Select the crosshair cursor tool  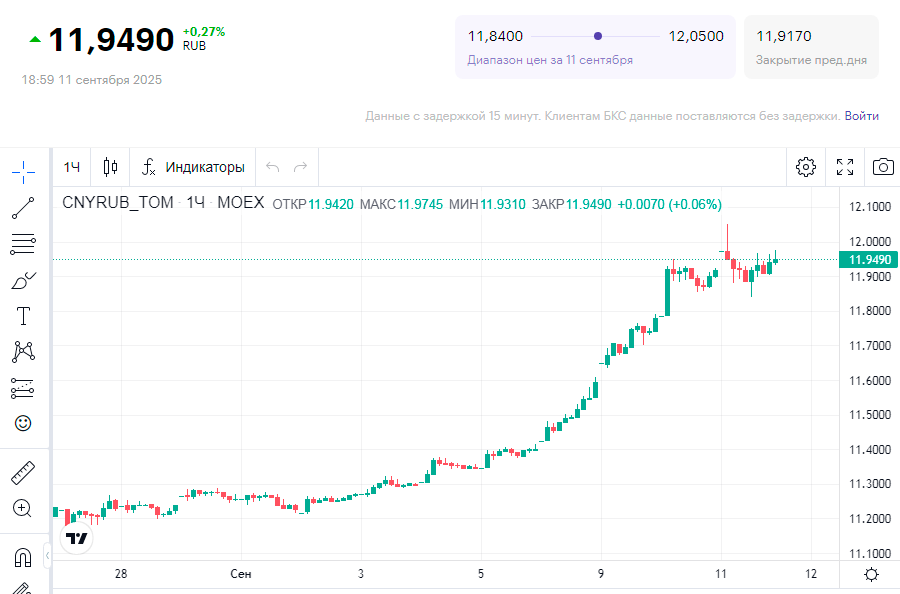click(x=23, y=171)
